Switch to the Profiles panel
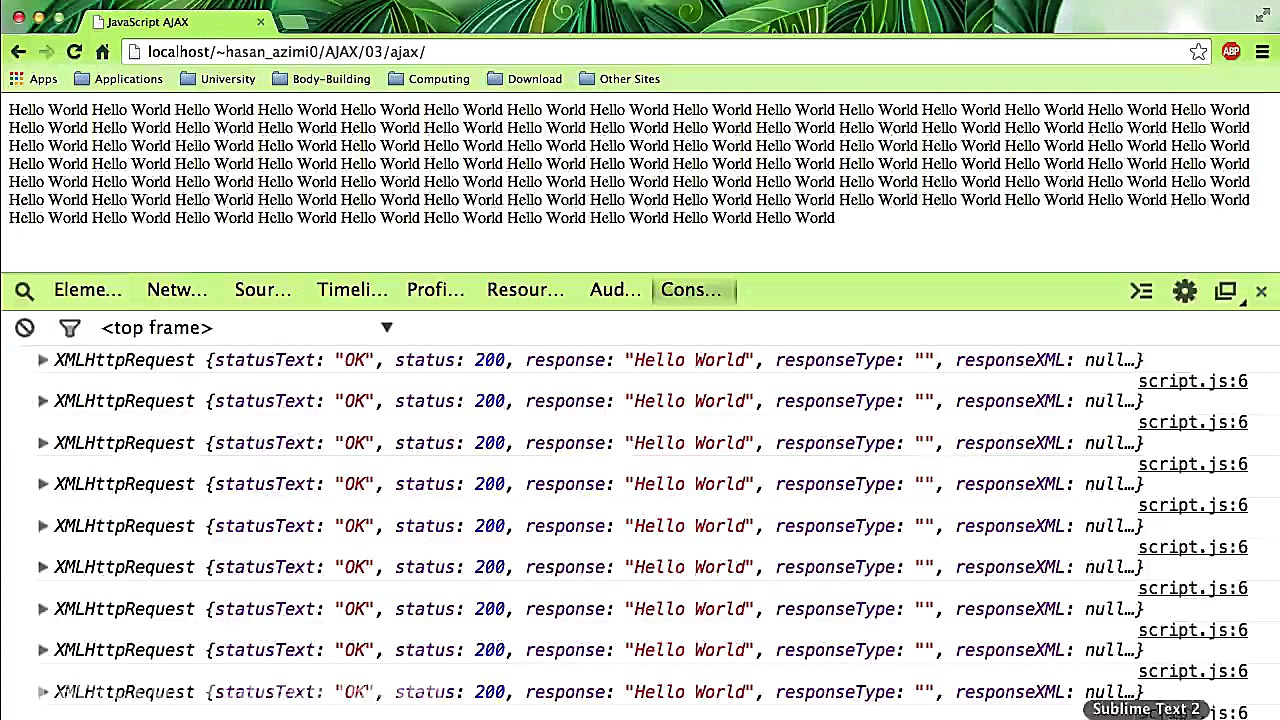The height and width of the screenshot is (720, 1280). (x=436, y=290)
